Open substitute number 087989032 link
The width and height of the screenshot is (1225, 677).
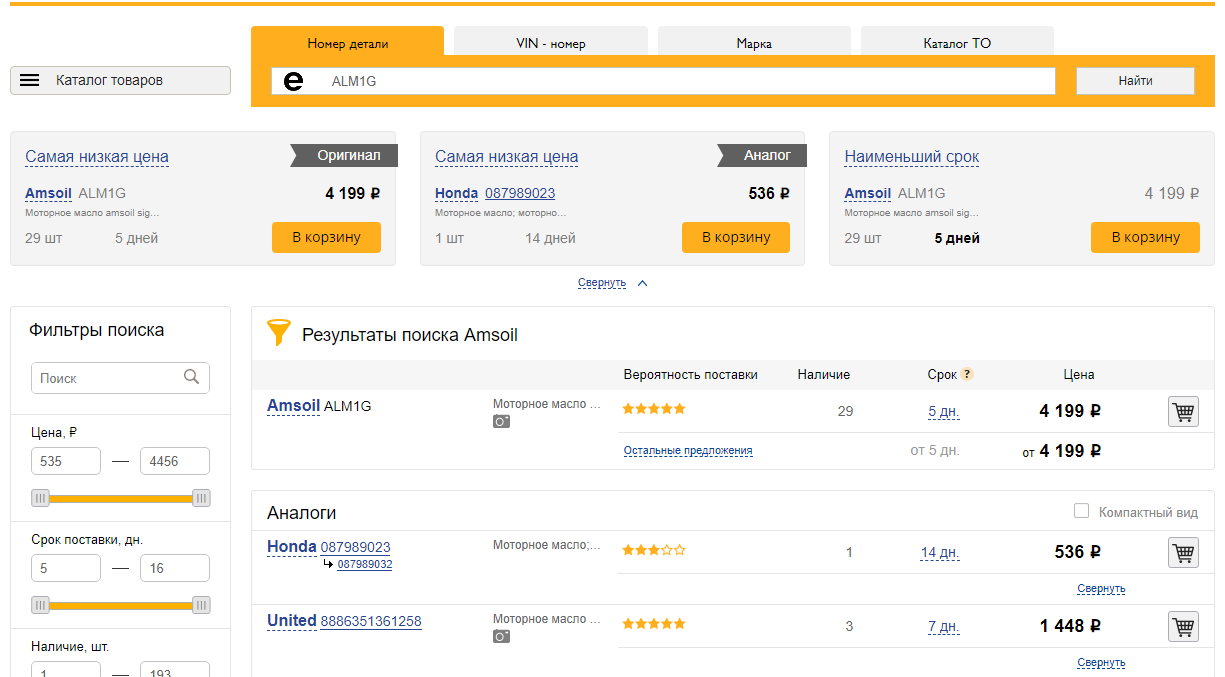pos(365,565)
